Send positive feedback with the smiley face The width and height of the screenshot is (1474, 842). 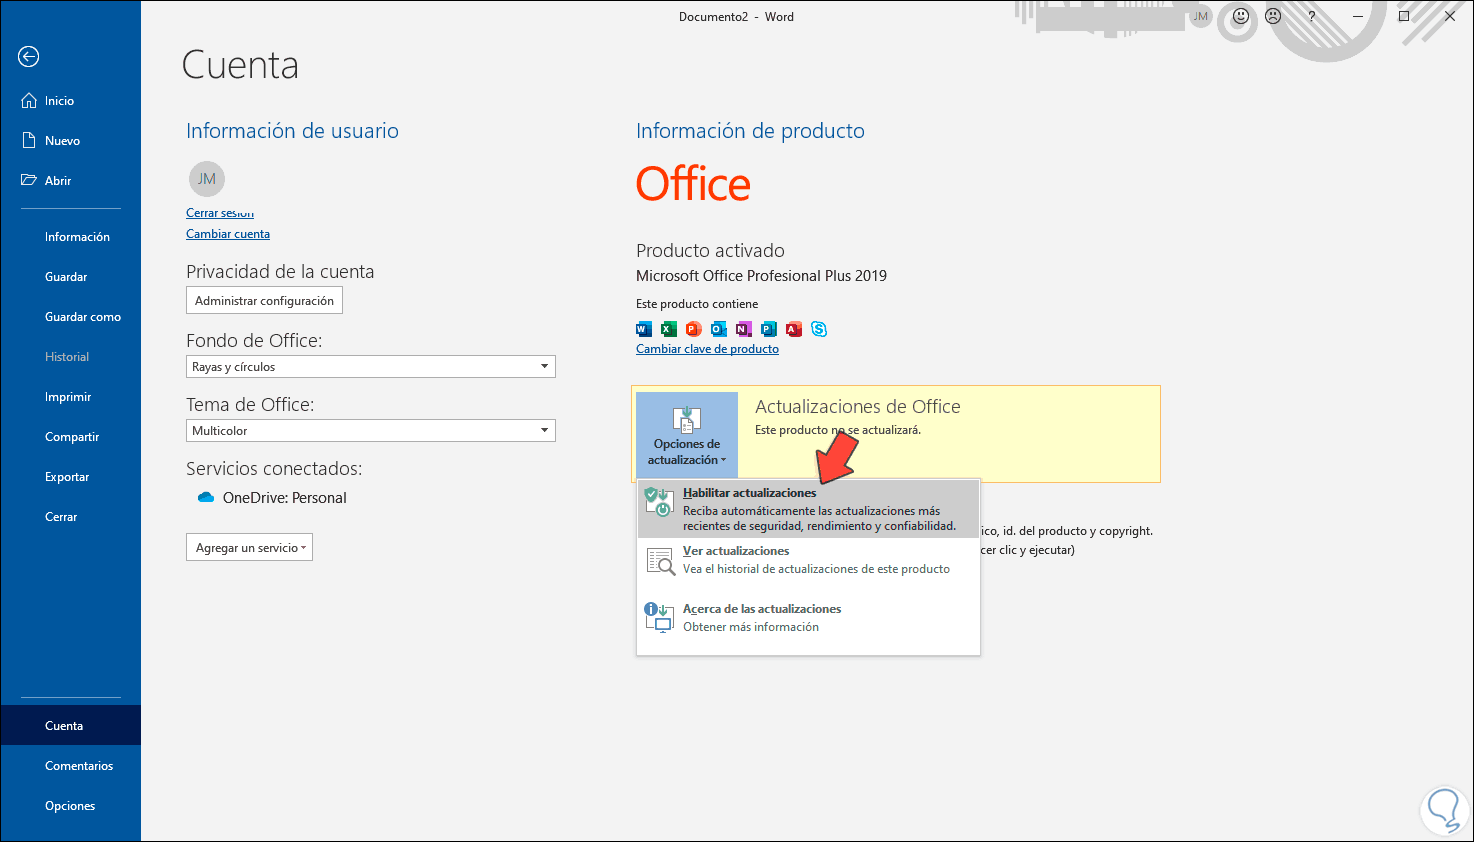click(x=1241, y=16)
